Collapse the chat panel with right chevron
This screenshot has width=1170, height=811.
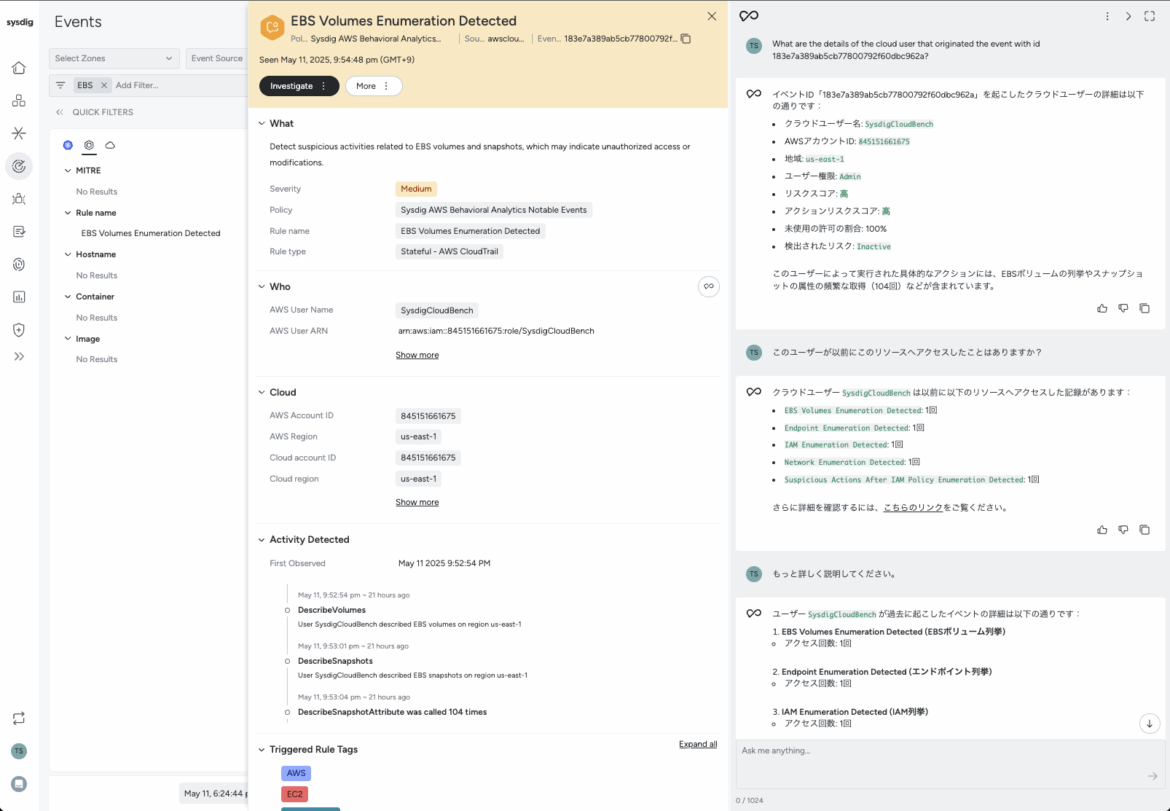tap(1128, 16)
